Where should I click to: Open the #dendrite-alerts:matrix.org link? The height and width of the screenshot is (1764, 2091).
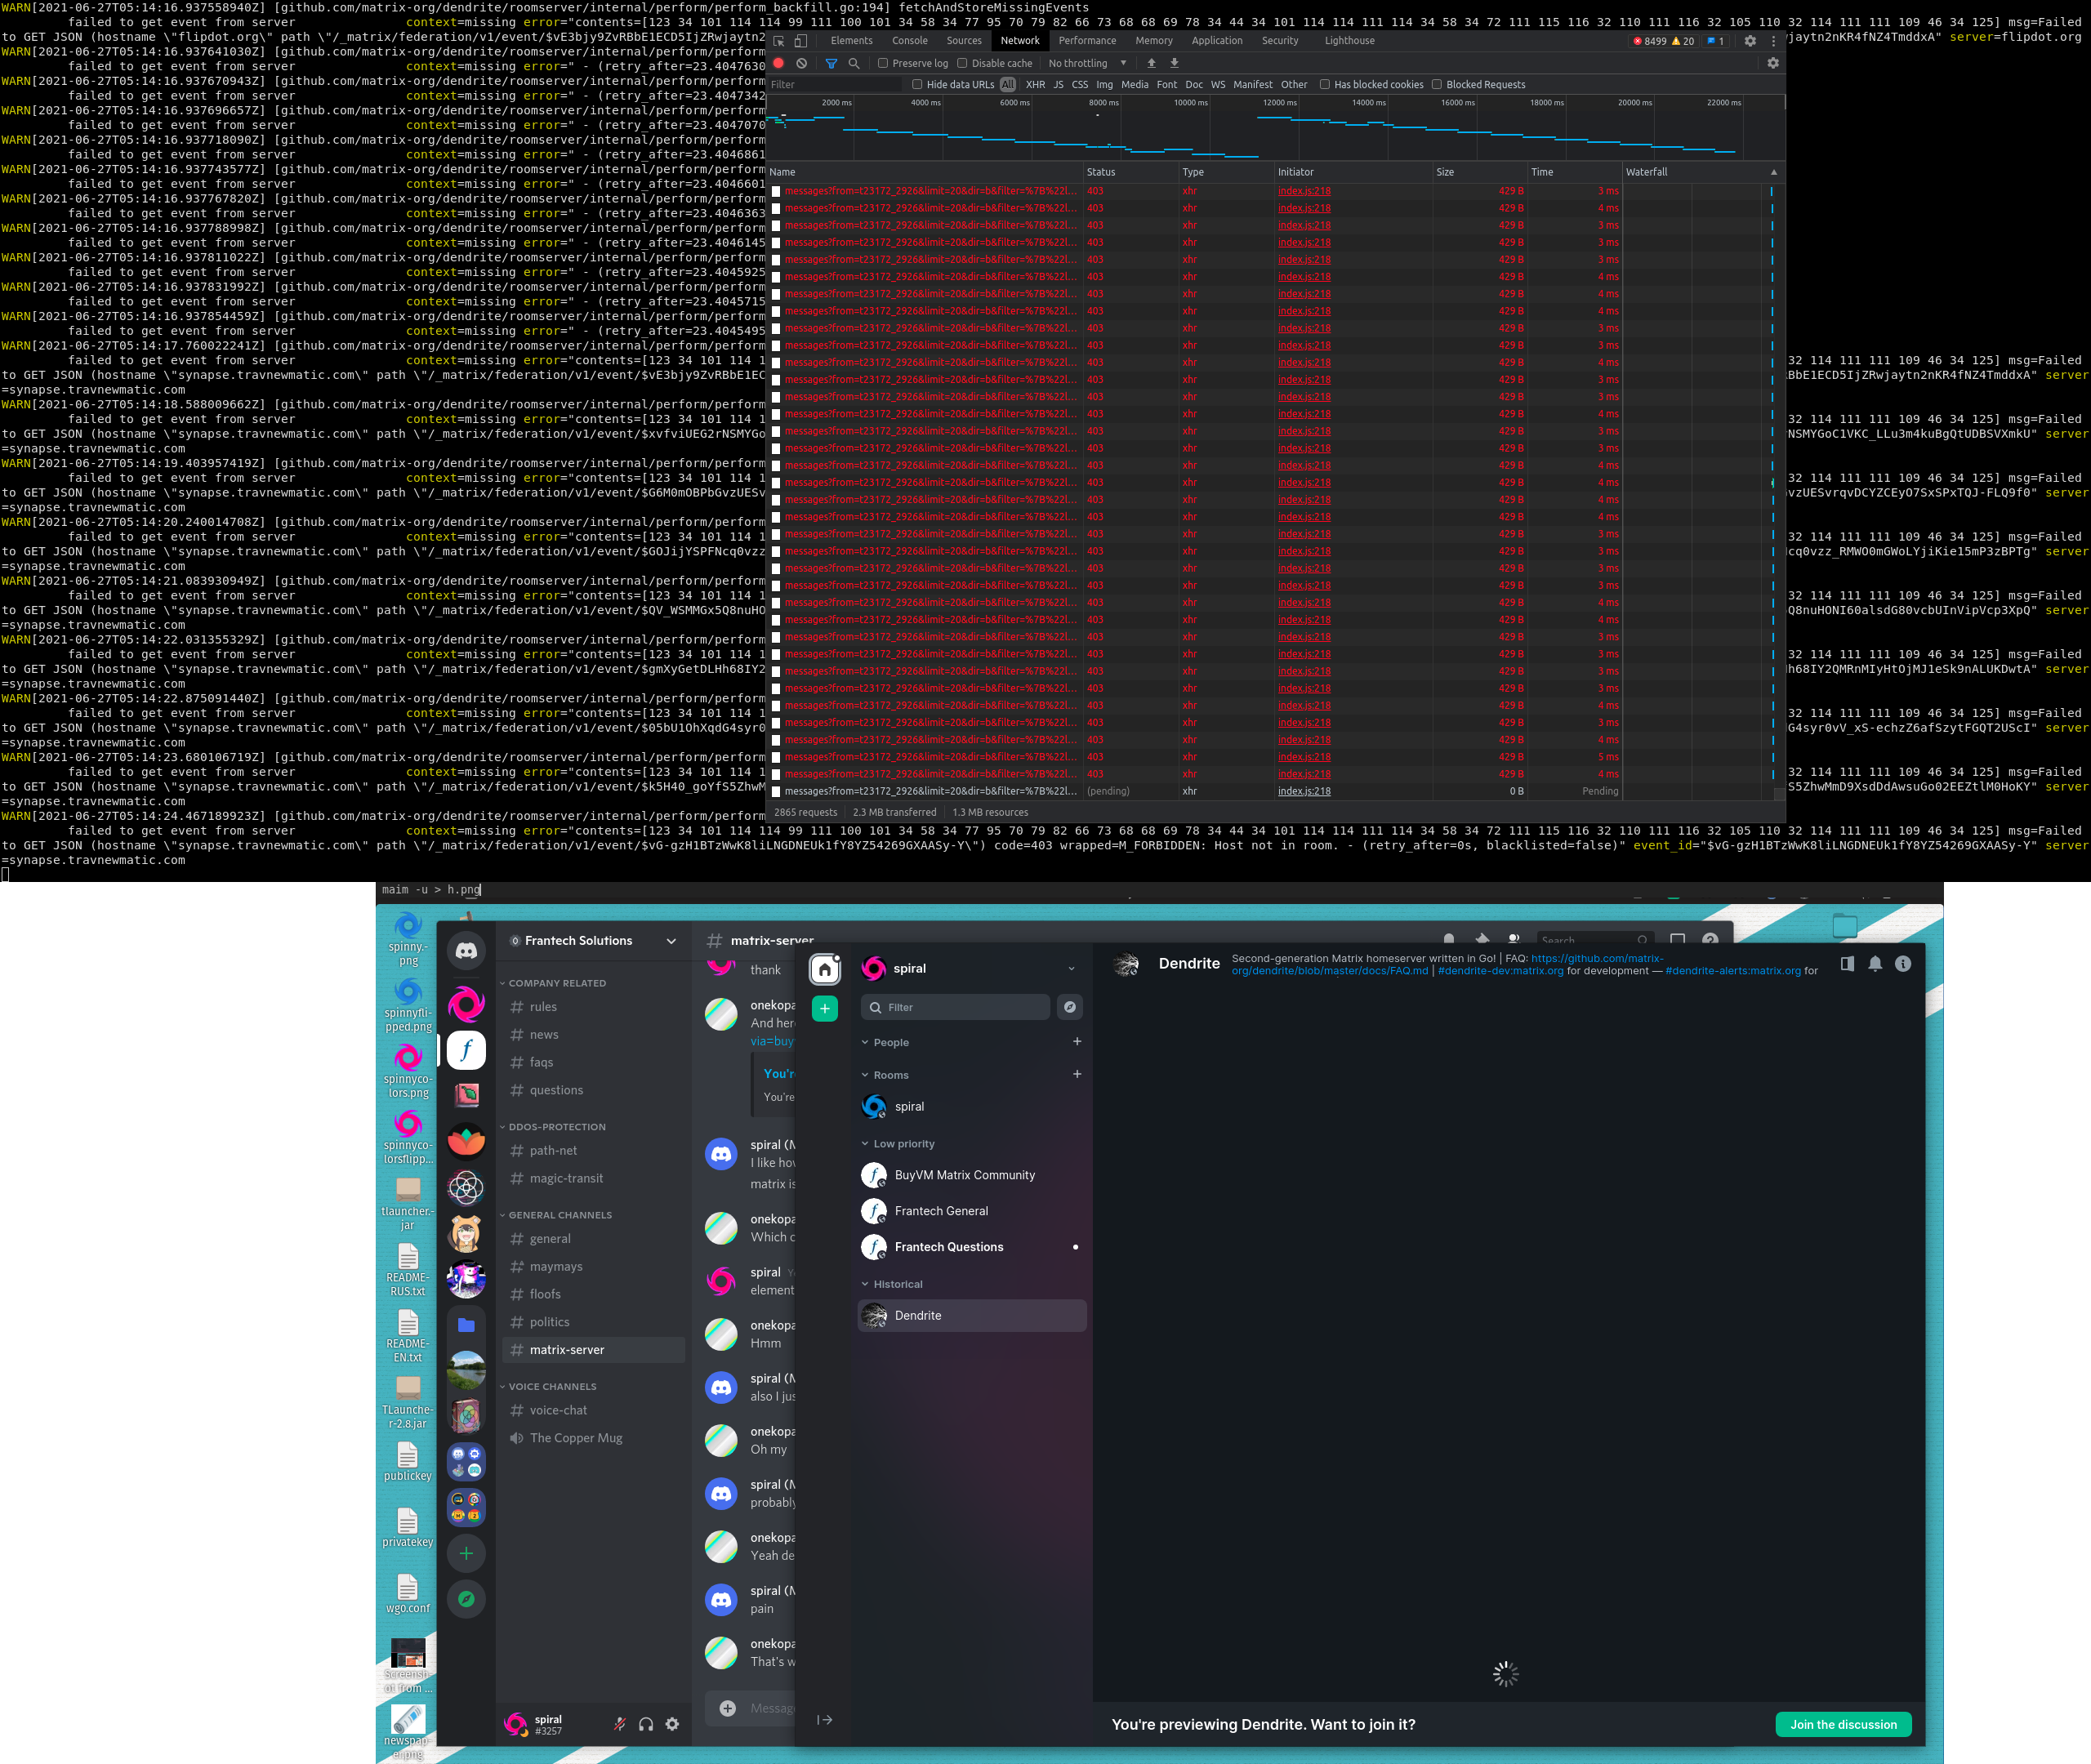(1733, 971)
